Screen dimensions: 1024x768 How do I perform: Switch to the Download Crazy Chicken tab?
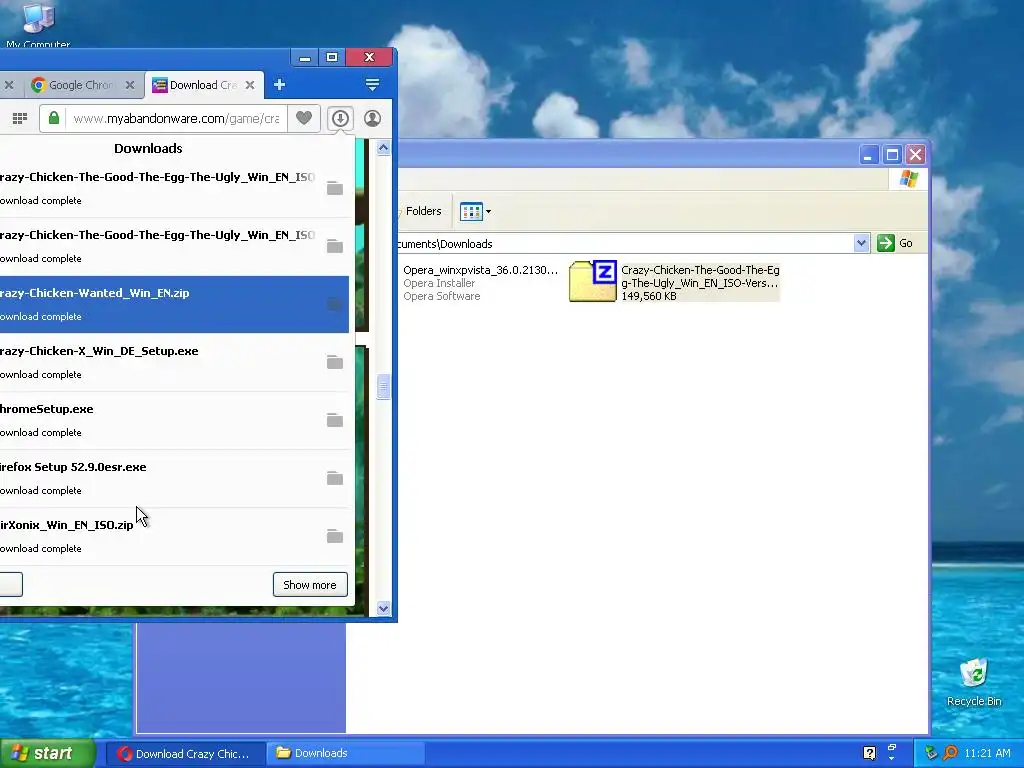pyautogui.click(x=204, y=85)
